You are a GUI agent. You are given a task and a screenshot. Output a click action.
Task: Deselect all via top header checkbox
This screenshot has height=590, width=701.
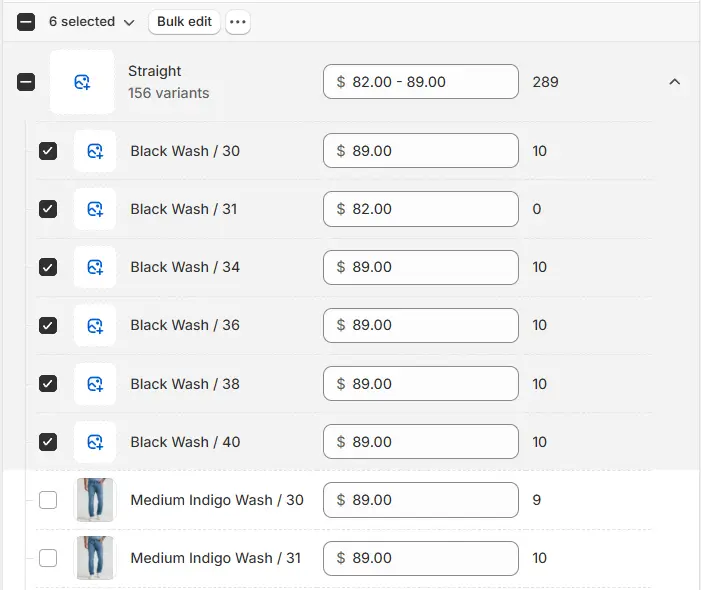[x=26, y=22]
